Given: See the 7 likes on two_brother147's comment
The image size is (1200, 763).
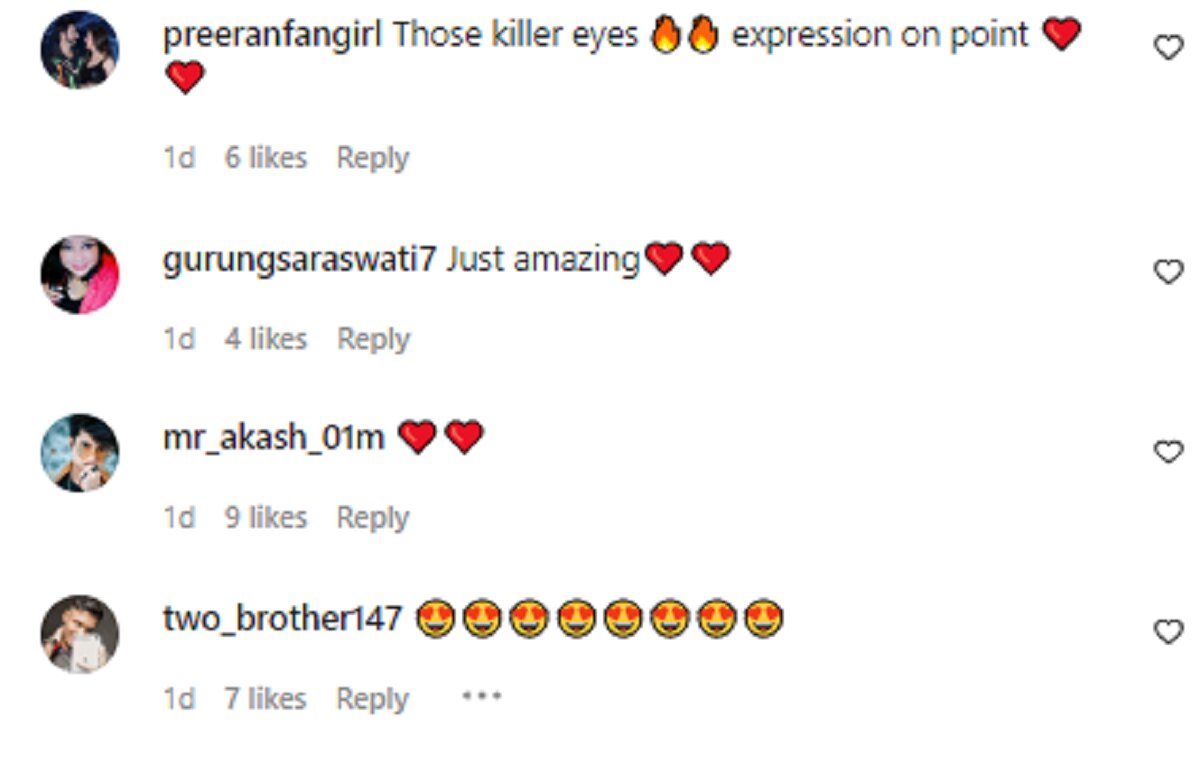Looking at the screenshot, I should (265, 699).
